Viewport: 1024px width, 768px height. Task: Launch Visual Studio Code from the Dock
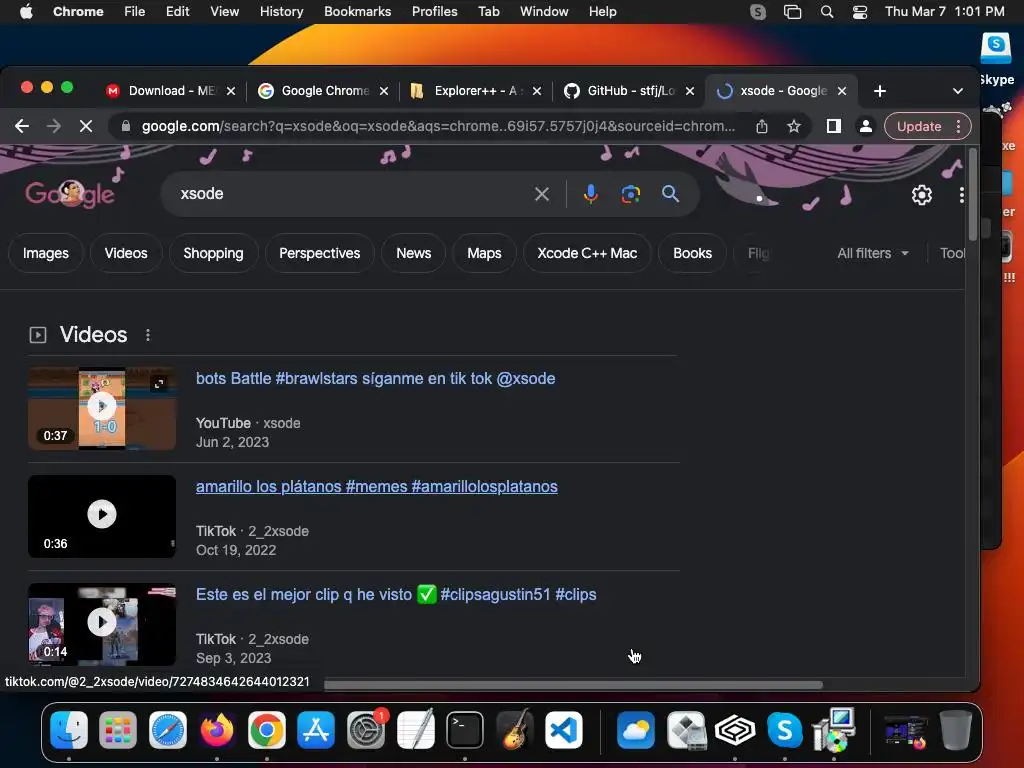pos(564,729)
